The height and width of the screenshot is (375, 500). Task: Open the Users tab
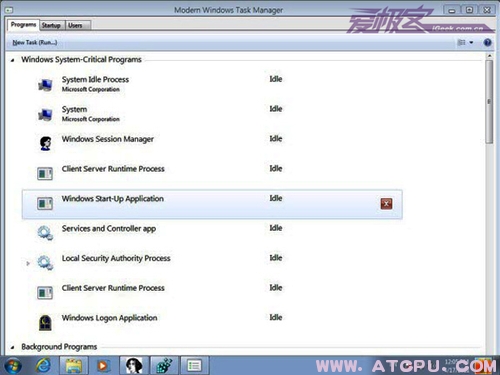point(75,25)
